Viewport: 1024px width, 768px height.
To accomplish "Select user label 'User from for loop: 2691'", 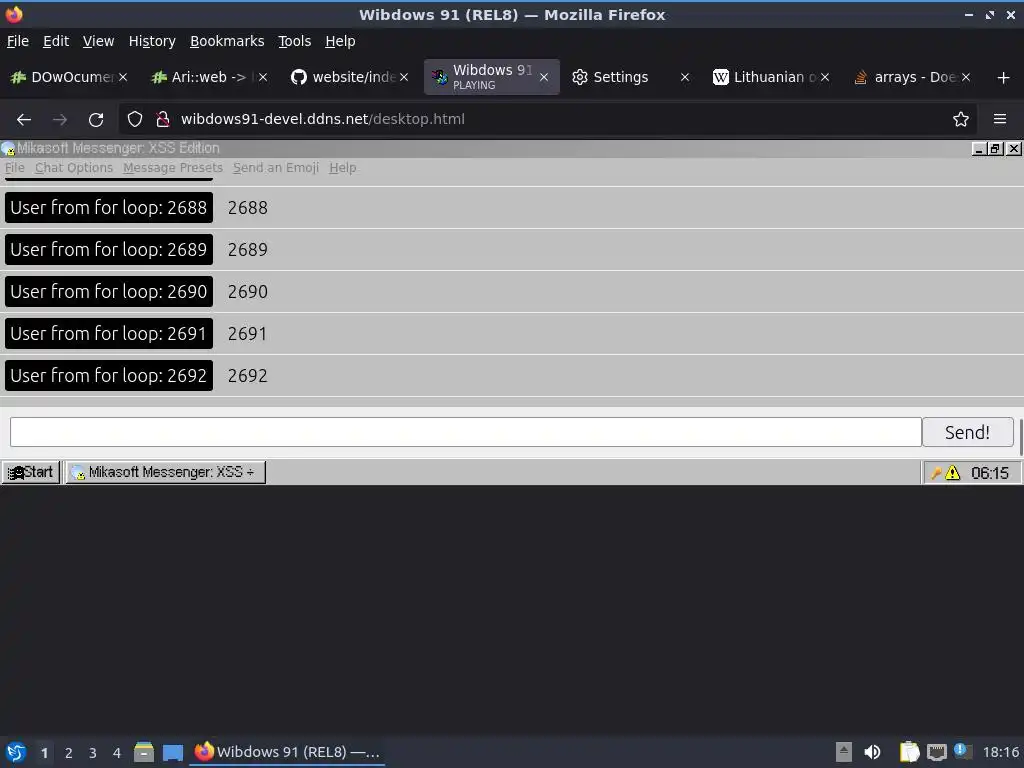I will coord(108,334).
